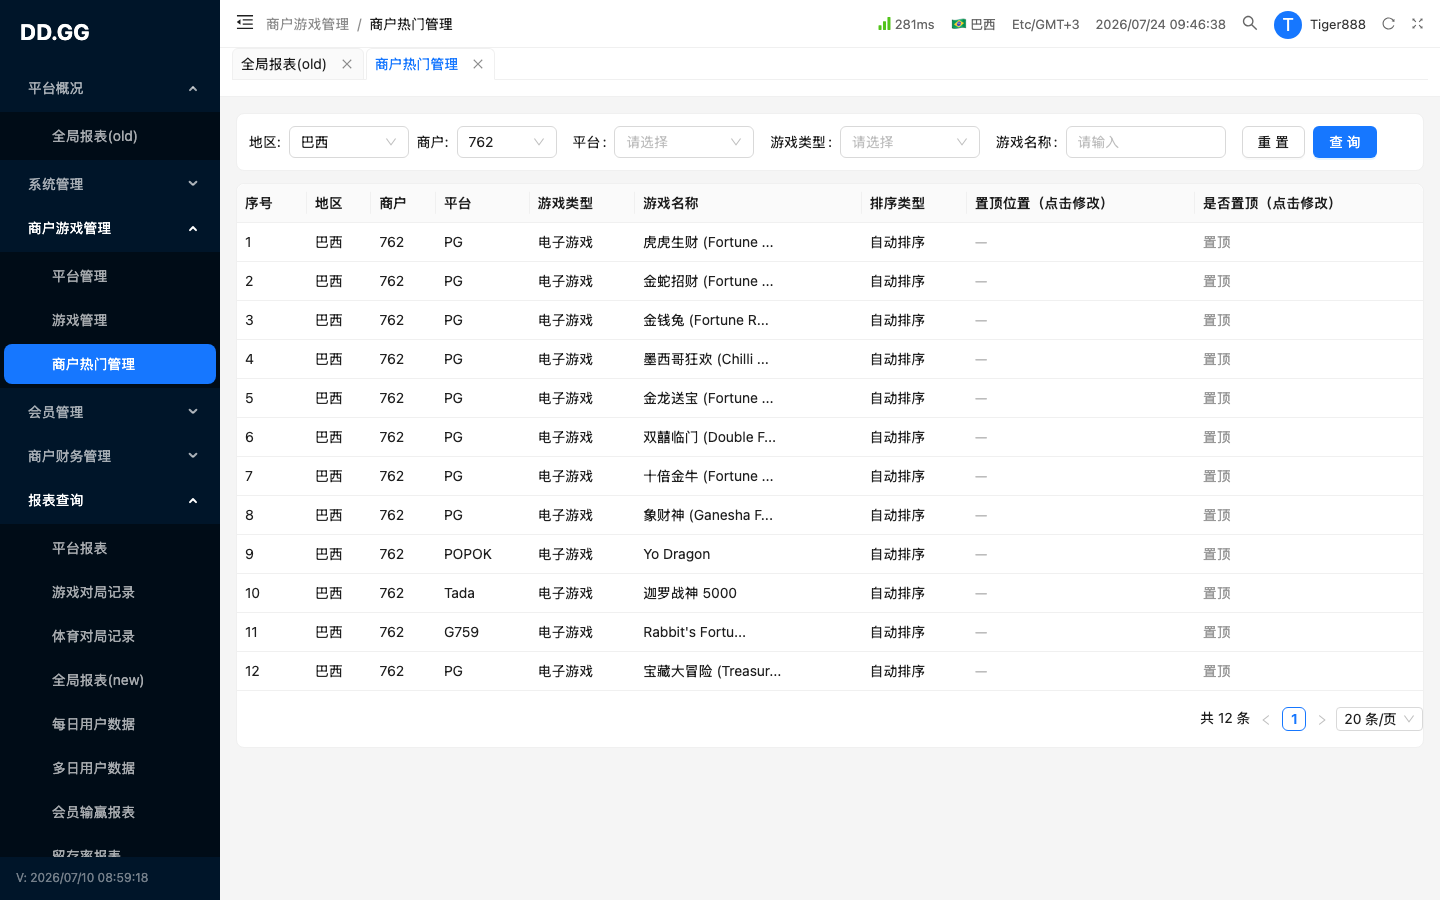Image resolution: width=1440 pixels, height=900 pixels.
Task: Check the 281ms network latency indicator
Action: [906, 24]
